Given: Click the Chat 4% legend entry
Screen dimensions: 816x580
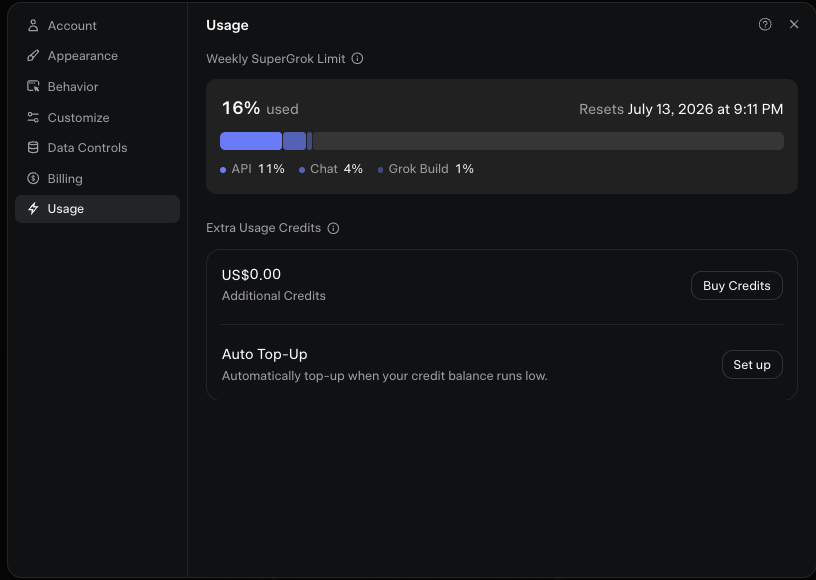Looking at the screenshot, I should (331, 169).
